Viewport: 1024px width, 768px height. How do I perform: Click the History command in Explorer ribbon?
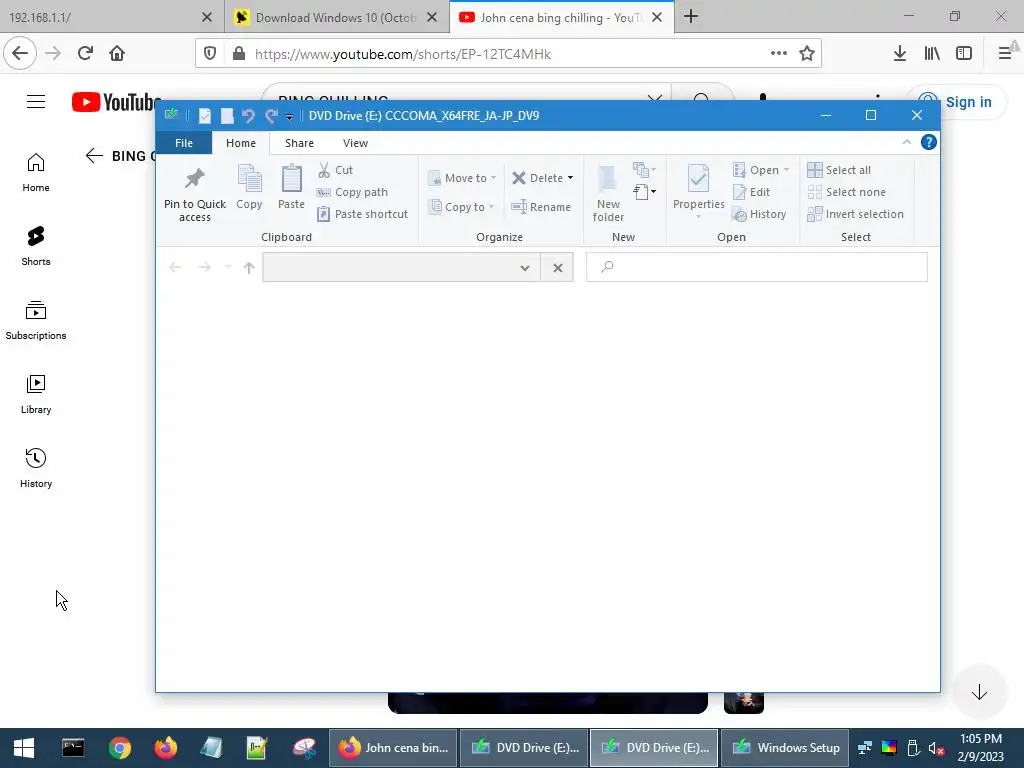(759, 214)
